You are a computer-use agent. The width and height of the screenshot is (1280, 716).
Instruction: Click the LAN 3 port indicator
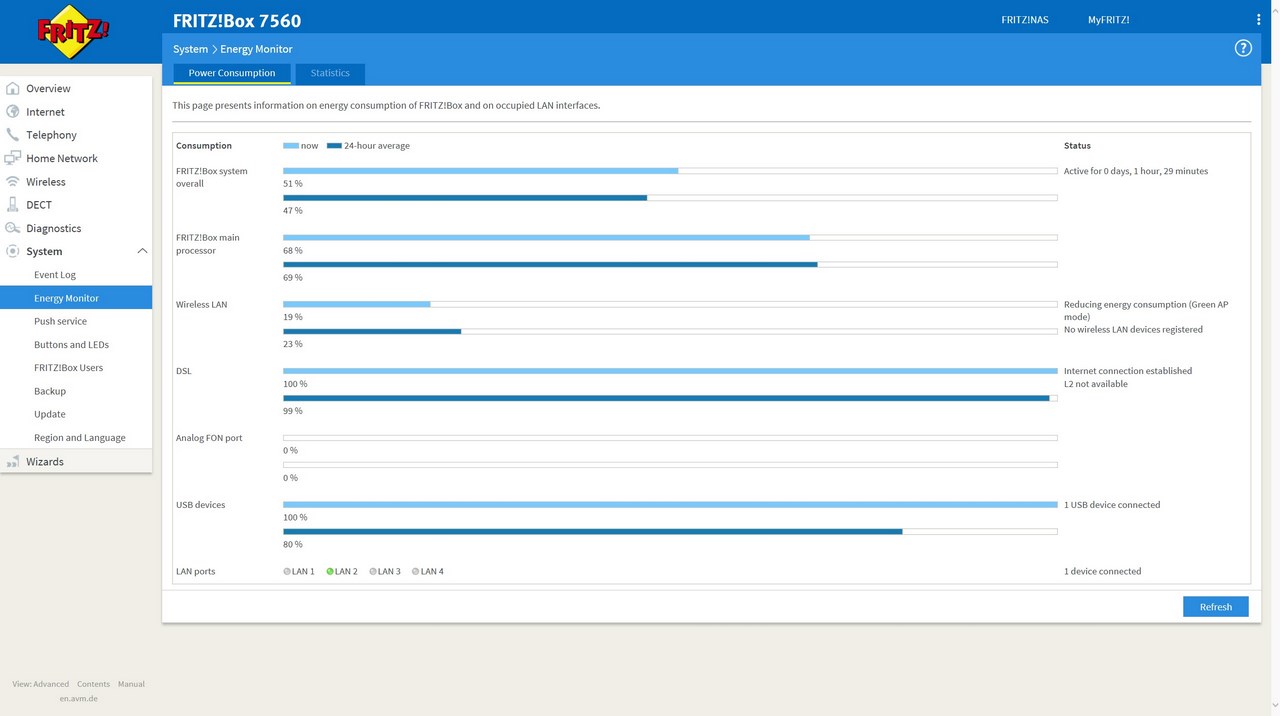click(373, 572)
